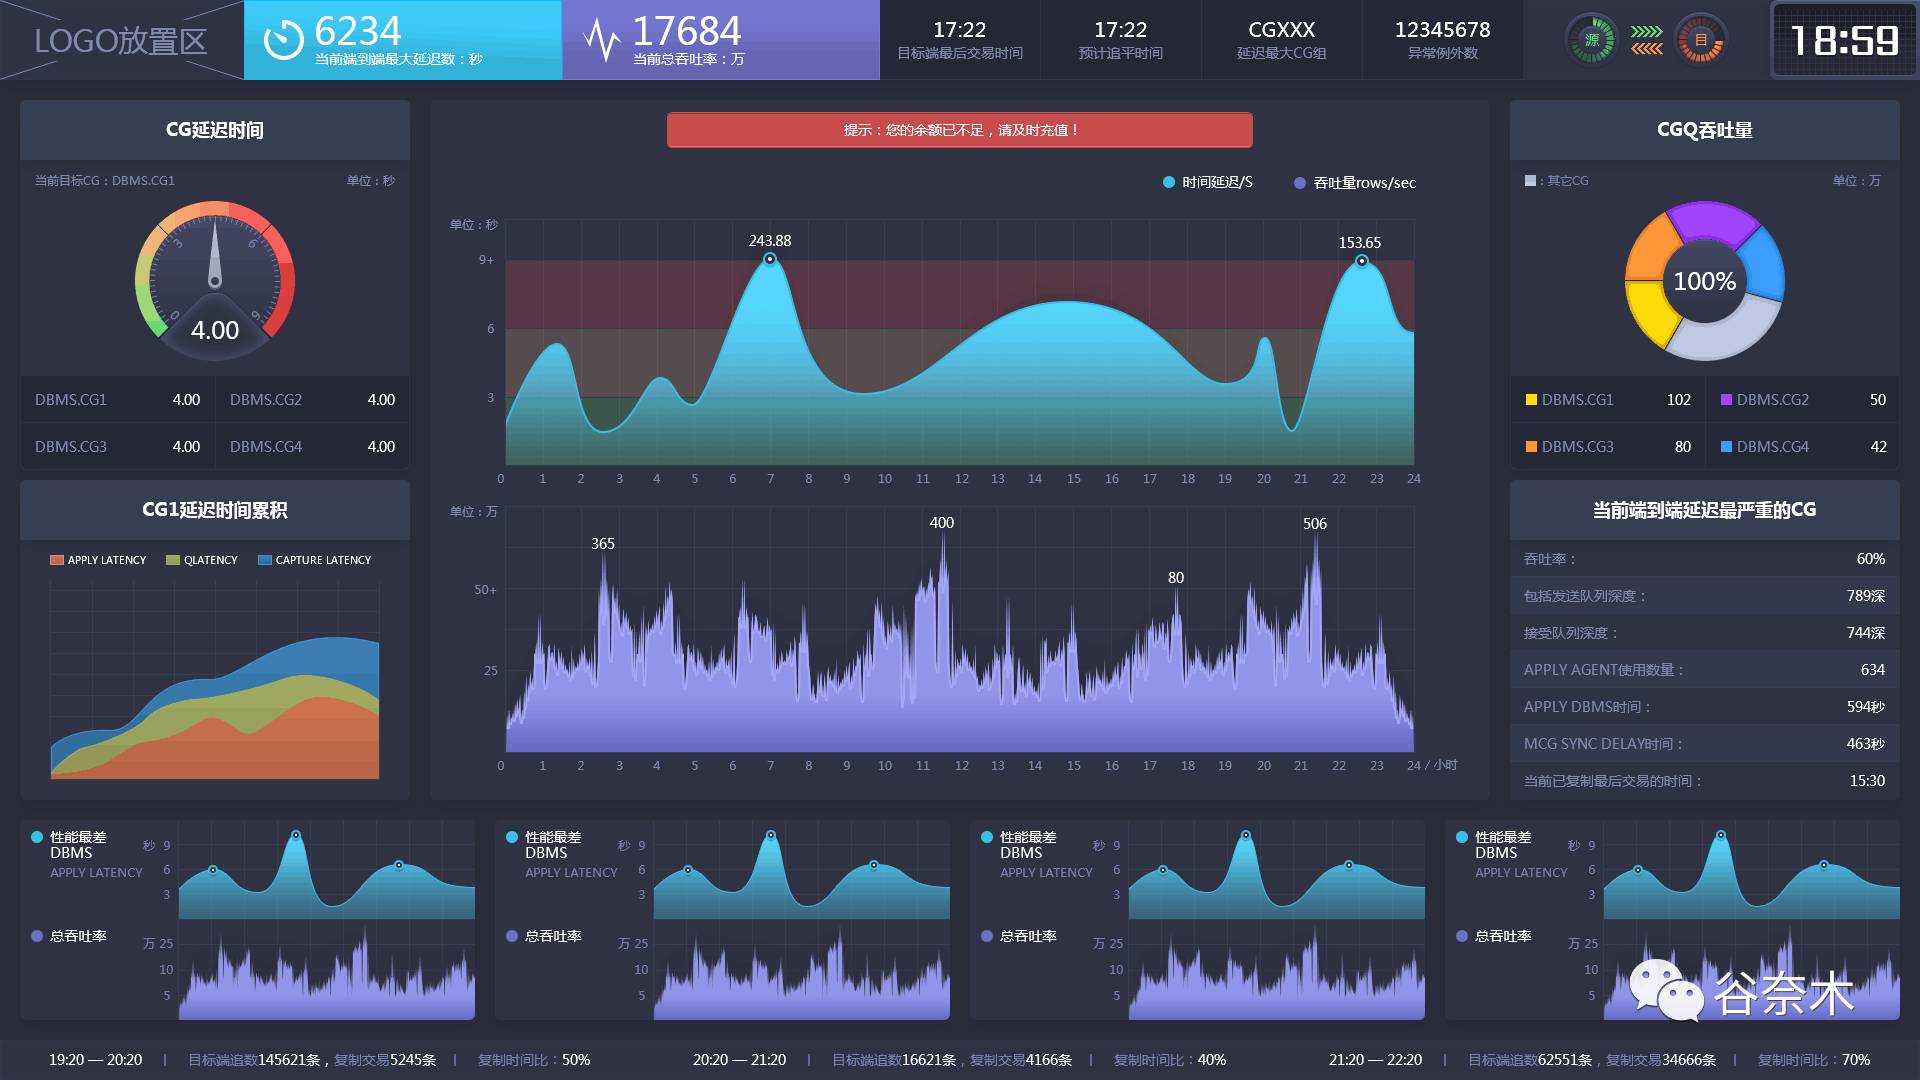Click the 接受队列深度 744深 row

pyautogui.click(x=1705, y=633)
